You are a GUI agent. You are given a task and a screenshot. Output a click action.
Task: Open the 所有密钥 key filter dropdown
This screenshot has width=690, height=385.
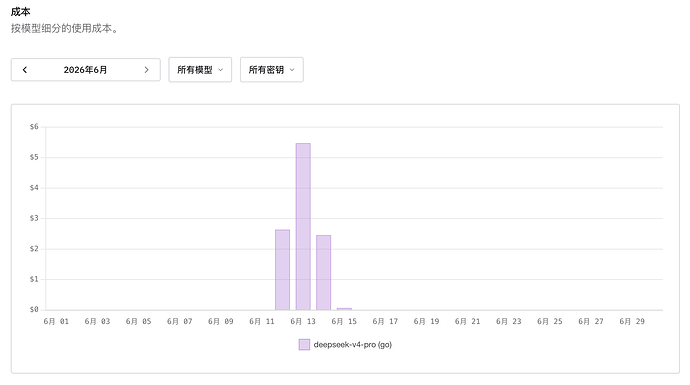coord(272,70)
